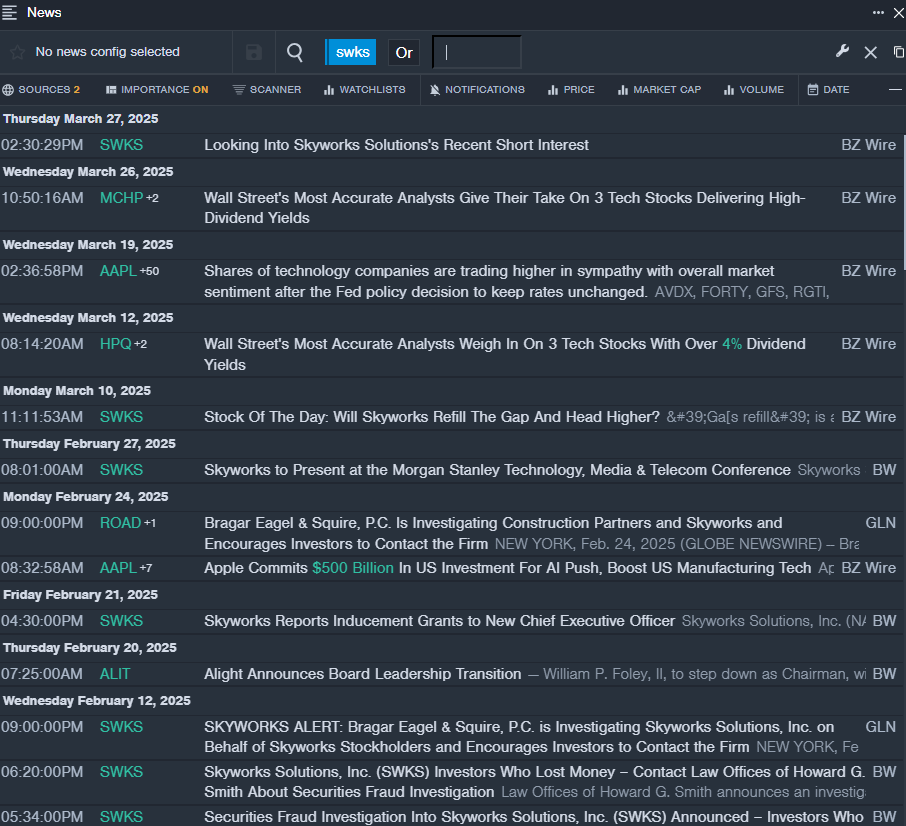Viewport: 906px width, 826px height.
Task: Select Wednesday February 12, 2025 date header
Action: [96, 701]
